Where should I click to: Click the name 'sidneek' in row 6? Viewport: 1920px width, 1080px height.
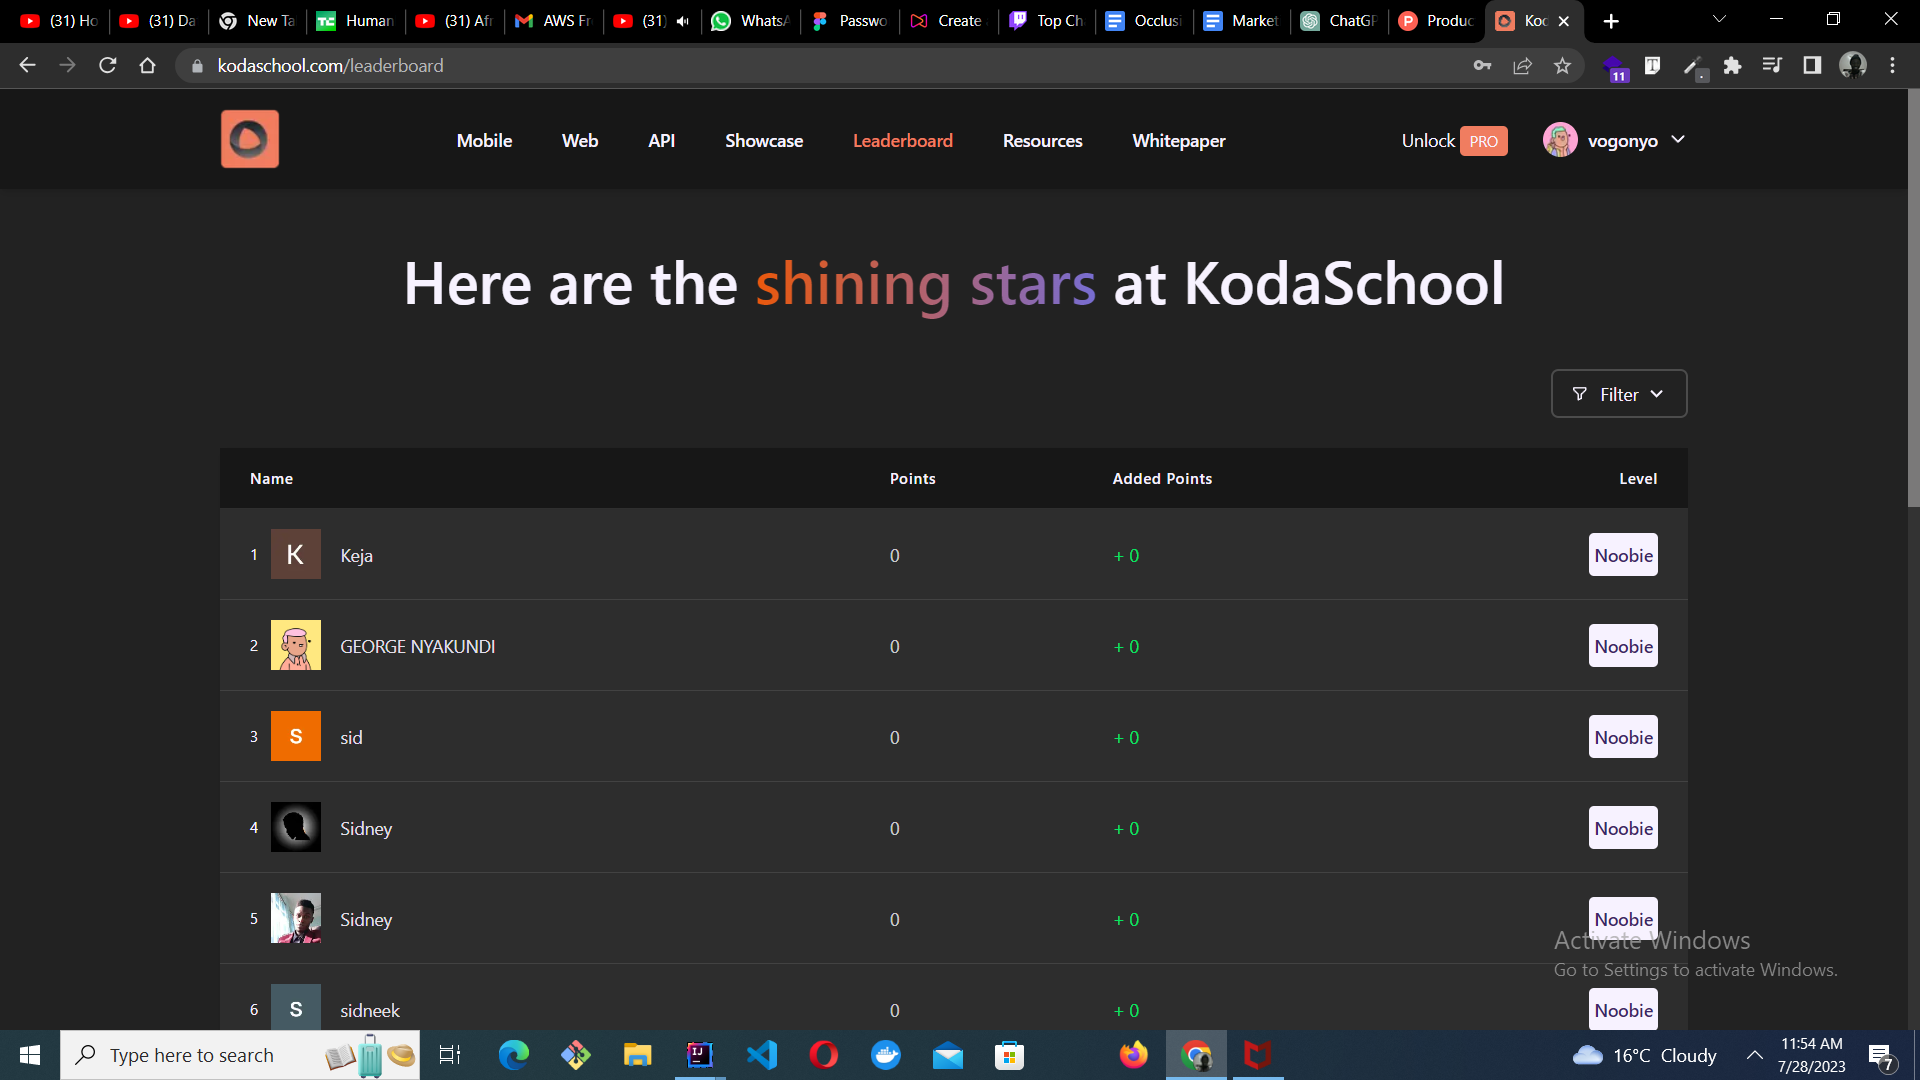point(370,1011)
